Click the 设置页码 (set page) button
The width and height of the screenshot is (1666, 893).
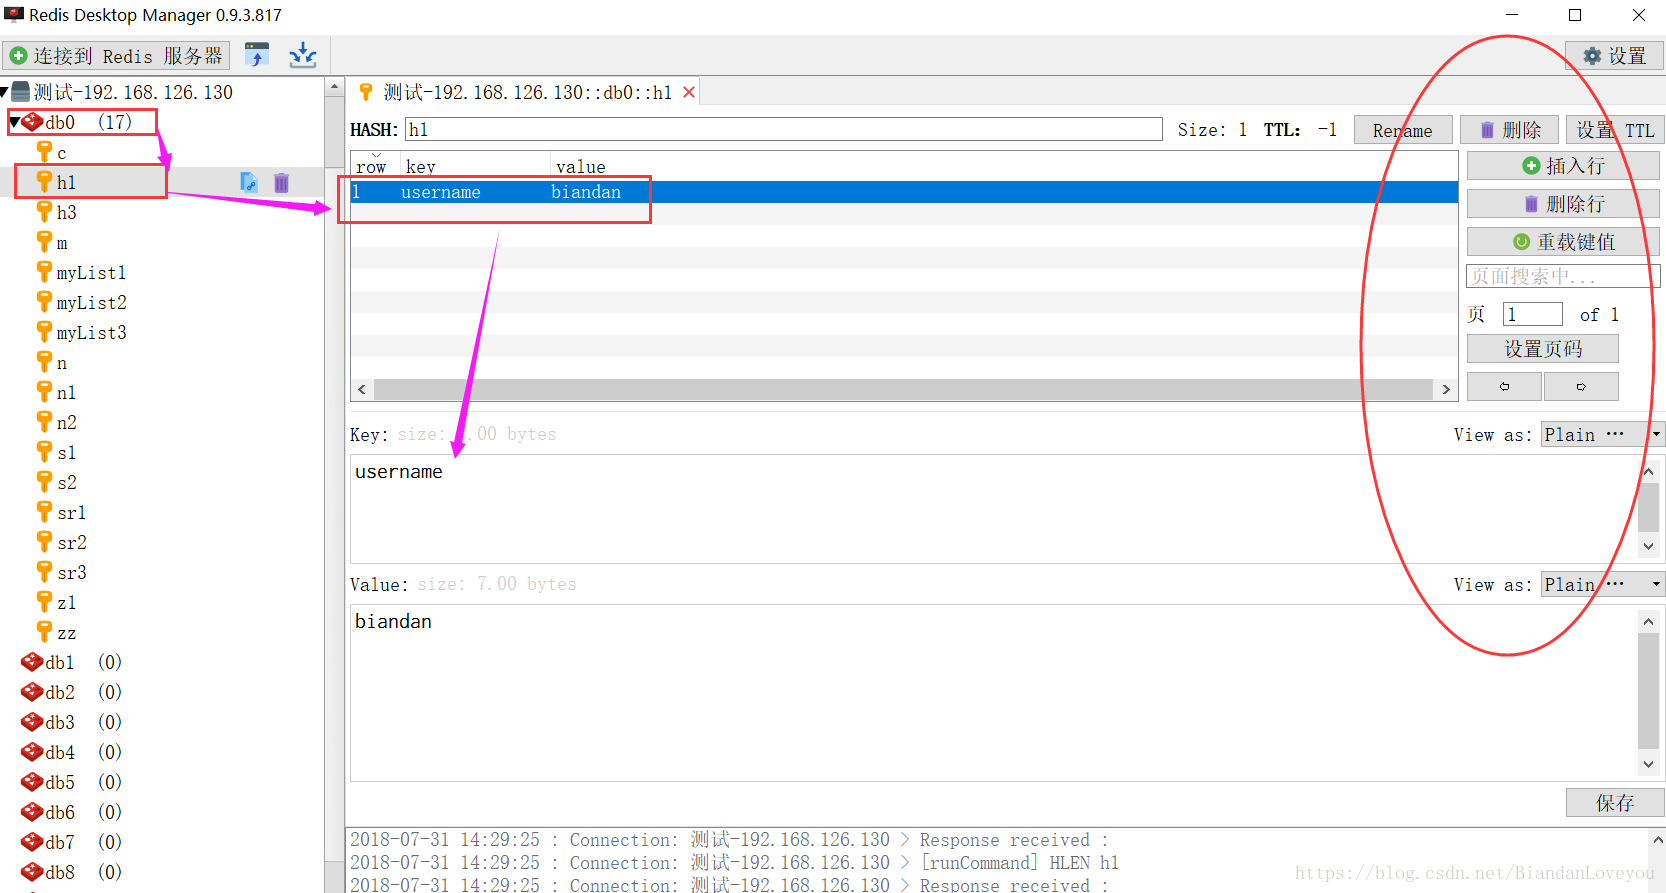pyautogui.click(x=1542, y=349)
